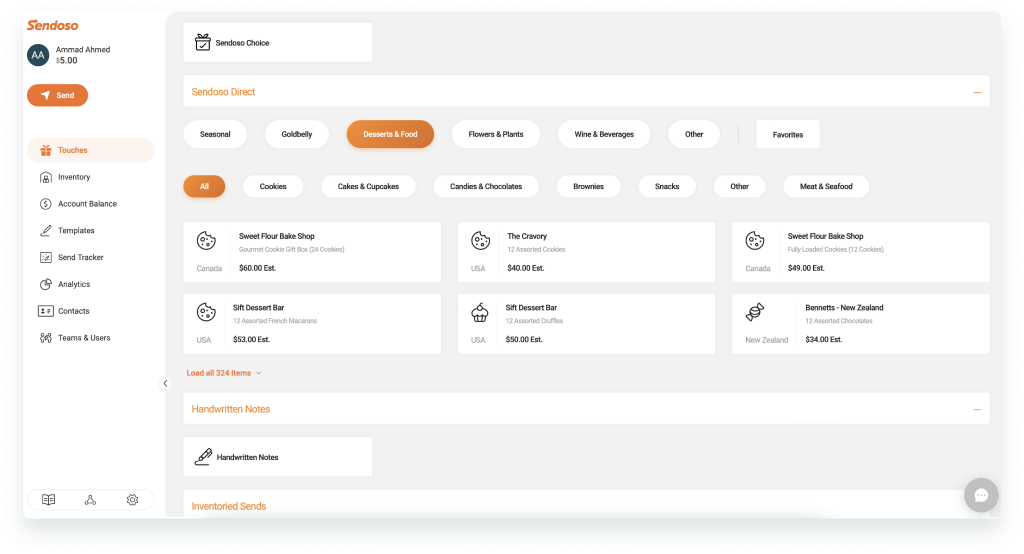This screenshot has height=554, width=1024.
Task: Open the AA user avatar
Action: (38, 55)
